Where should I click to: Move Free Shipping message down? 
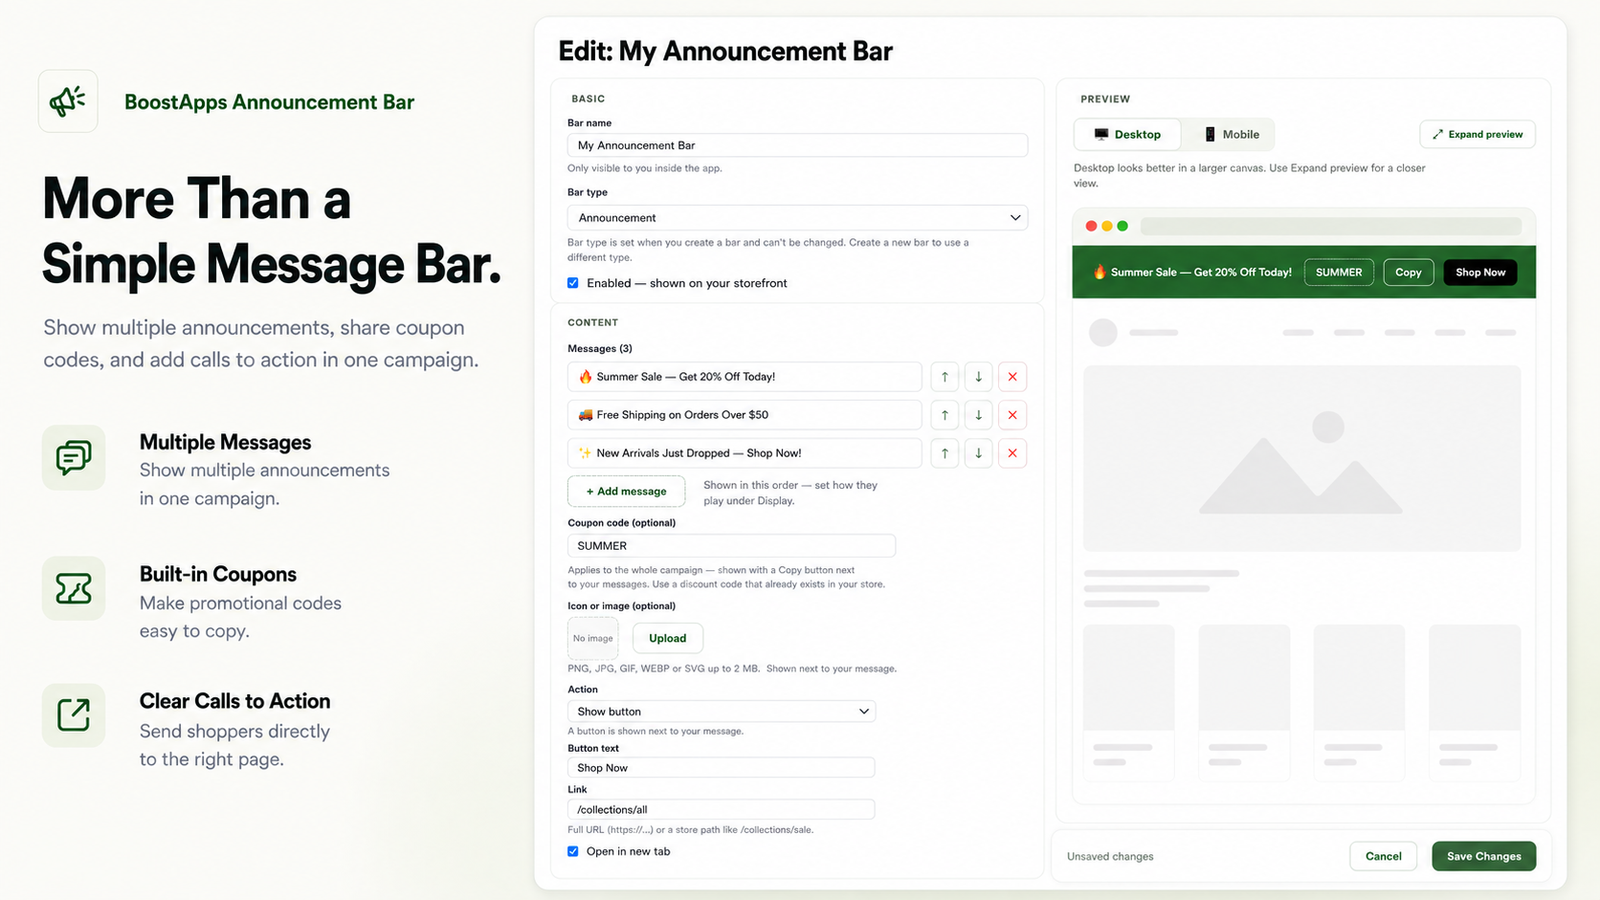(978, 415)
